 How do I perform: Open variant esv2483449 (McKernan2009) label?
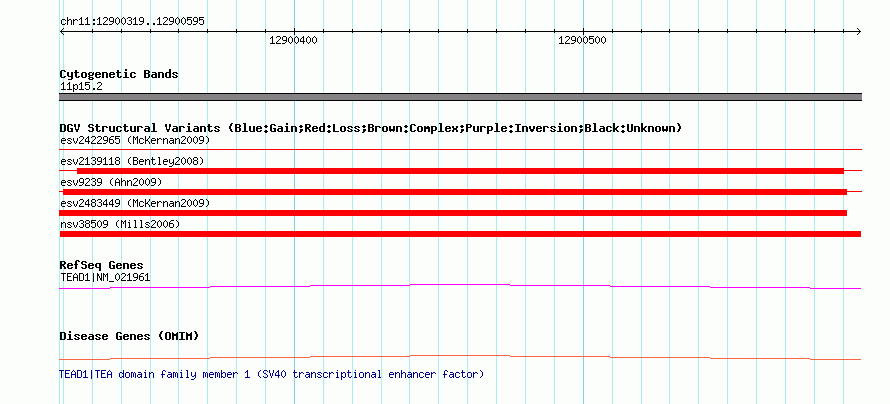pos(135,203)
